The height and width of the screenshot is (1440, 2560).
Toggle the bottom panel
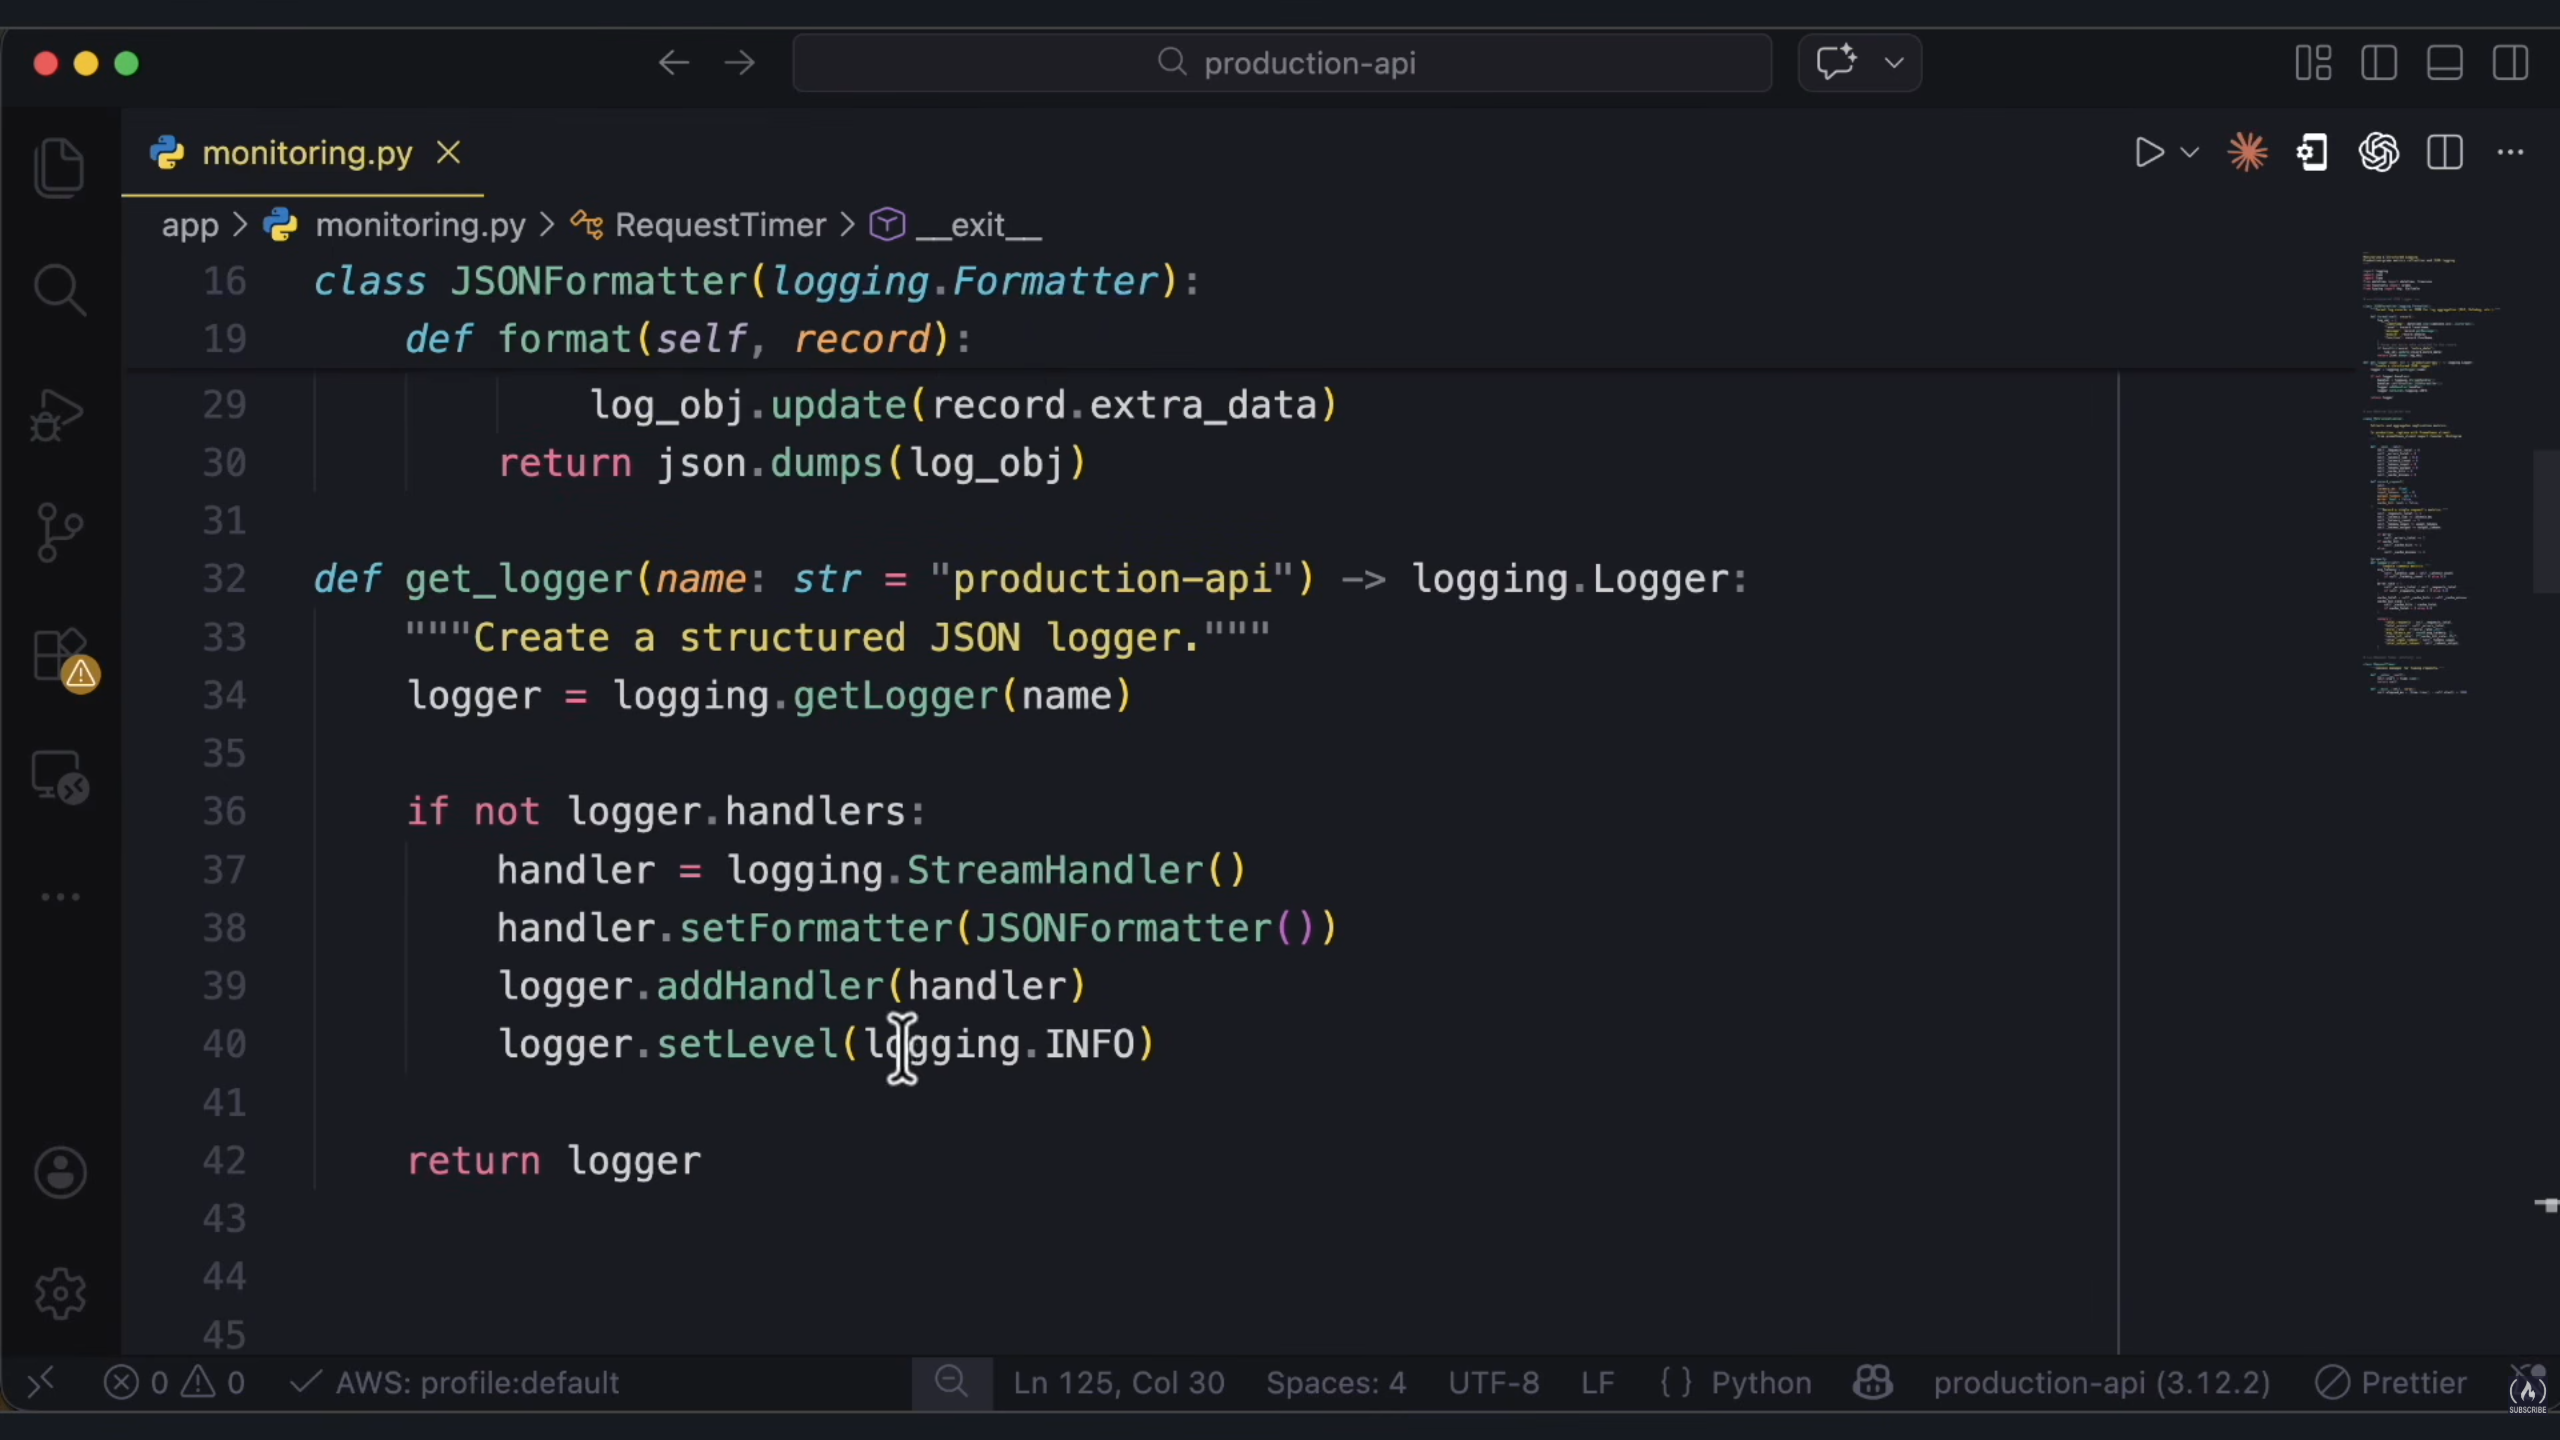(2444, 63)
